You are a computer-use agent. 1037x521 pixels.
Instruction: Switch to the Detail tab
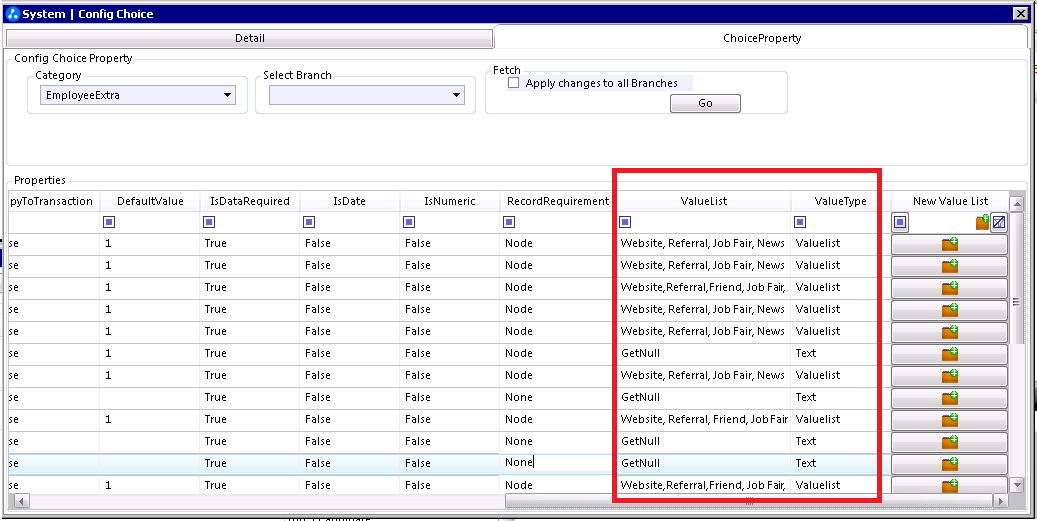249,38
